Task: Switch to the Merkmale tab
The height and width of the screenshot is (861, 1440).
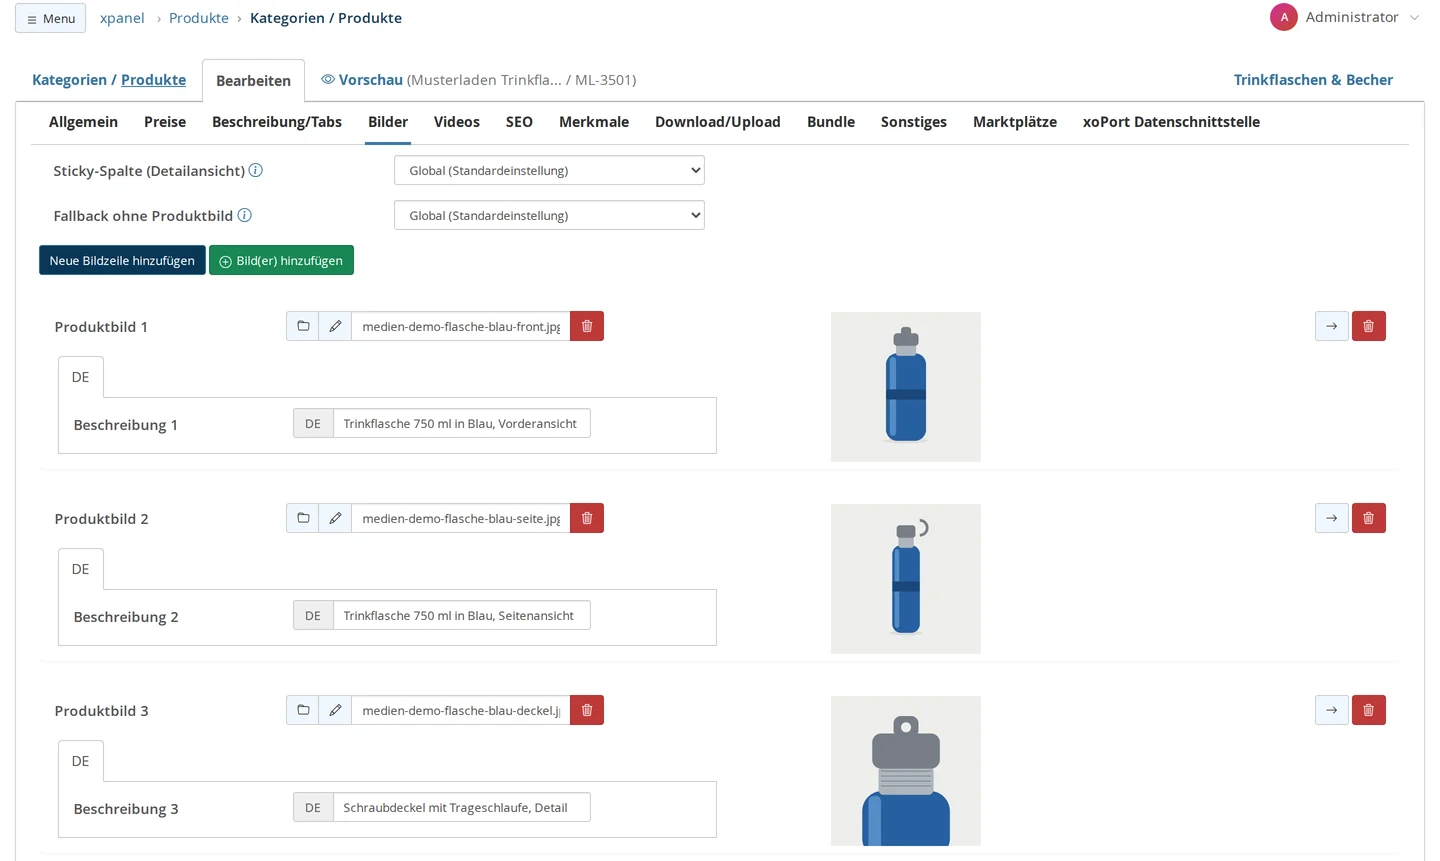Action: click(594, 122)
